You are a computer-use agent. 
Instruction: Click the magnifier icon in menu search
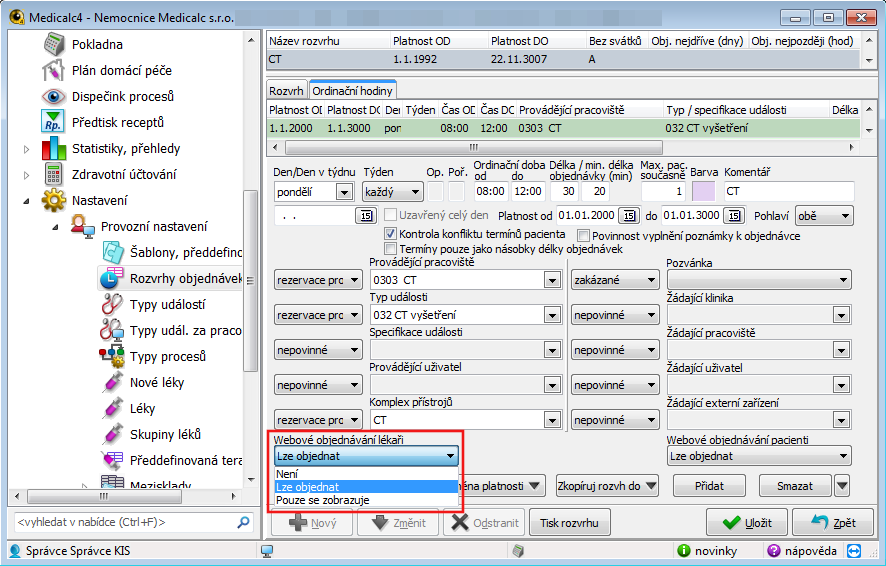click(243, 522)
